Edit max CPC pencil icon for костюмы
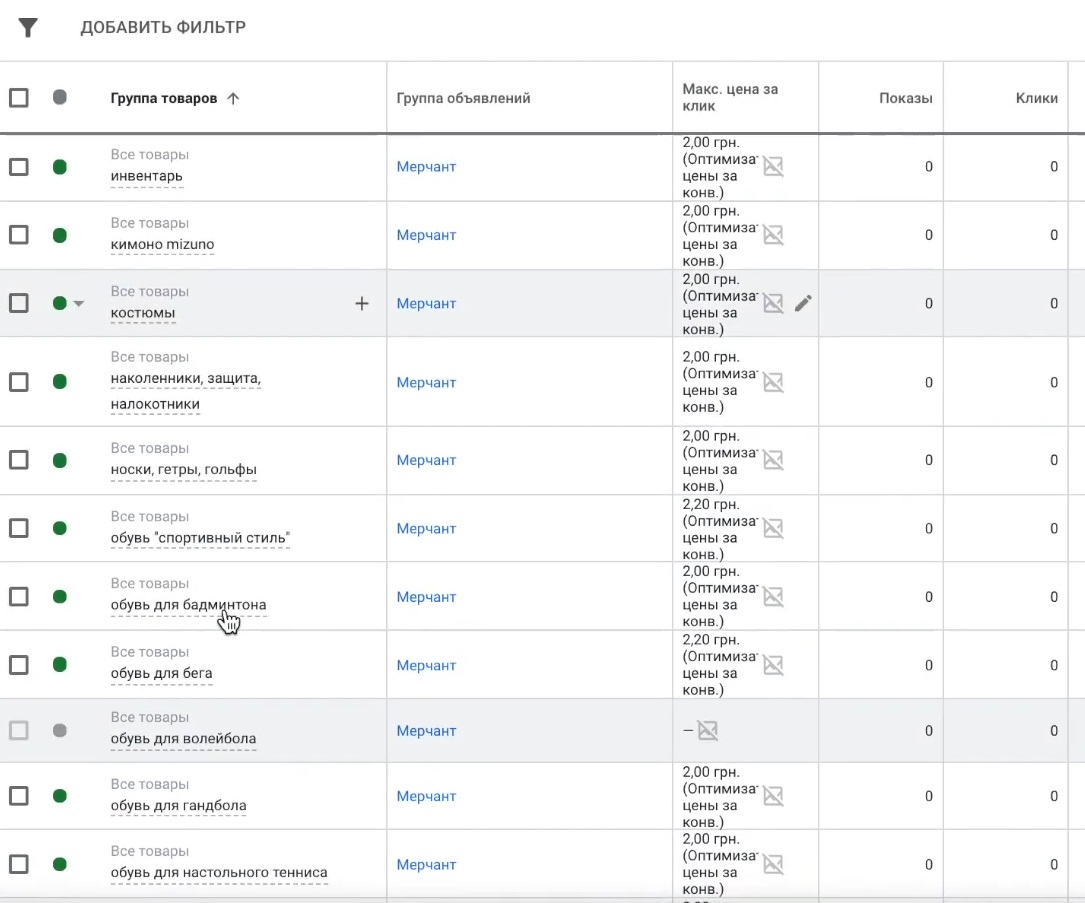Screen dimensions: 1085x903 point(803,303)
